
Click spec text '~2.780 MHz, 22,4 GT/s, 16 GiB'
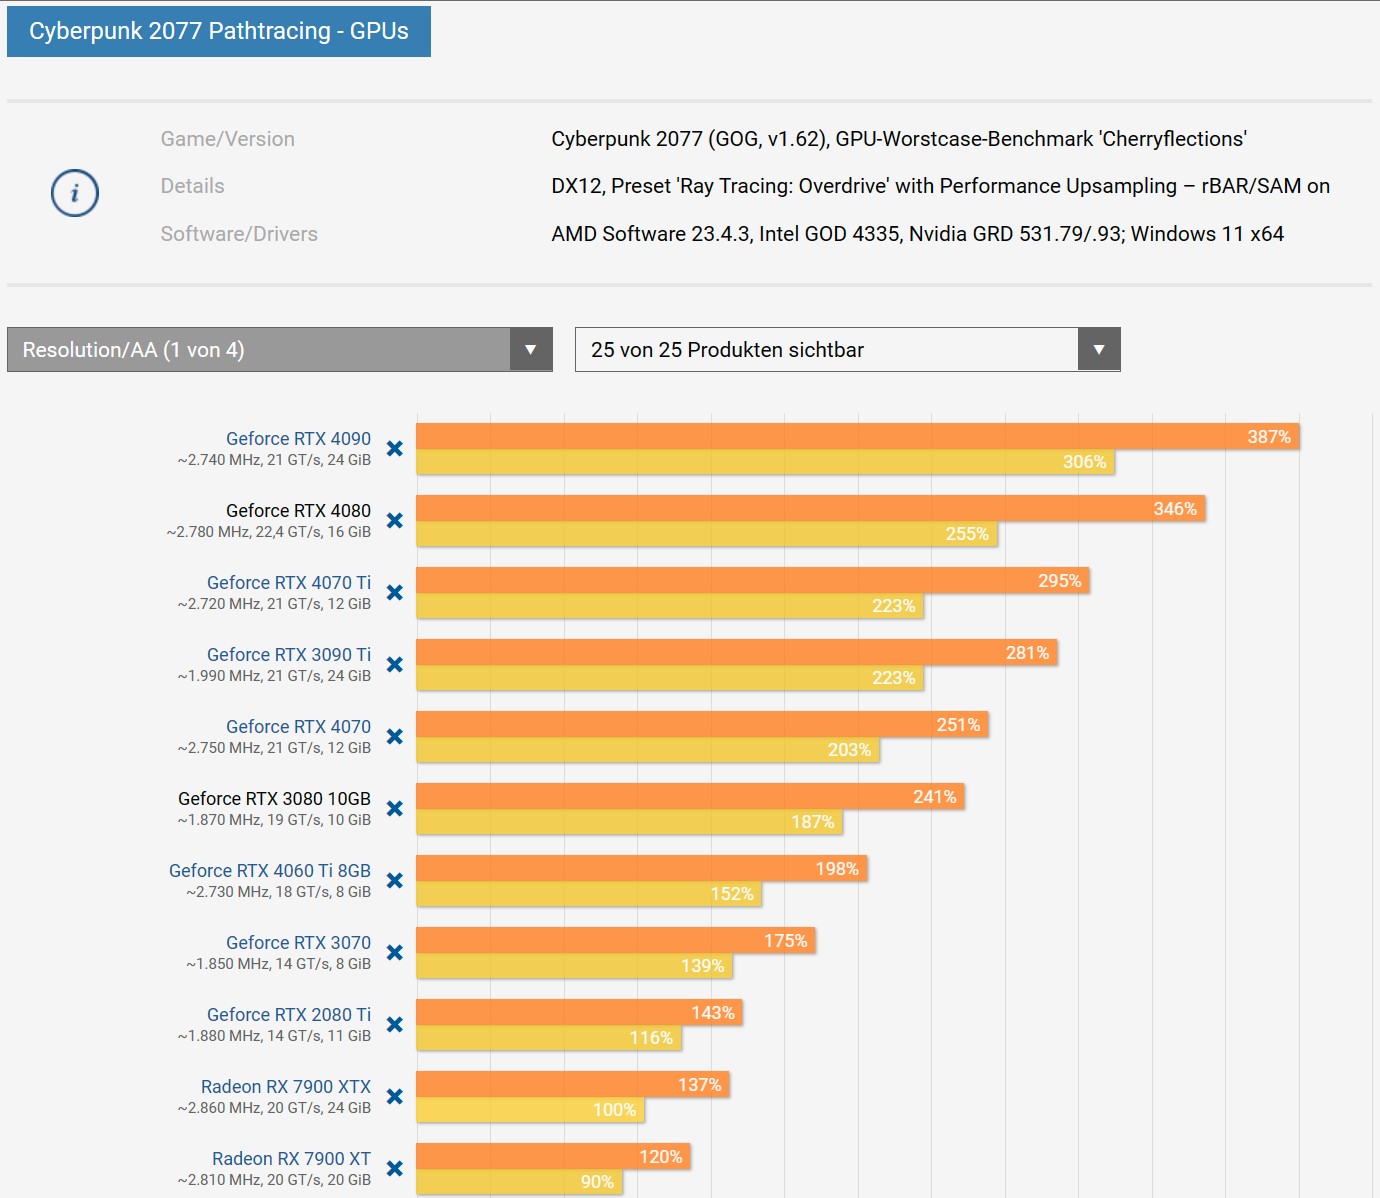coord(269,532)
